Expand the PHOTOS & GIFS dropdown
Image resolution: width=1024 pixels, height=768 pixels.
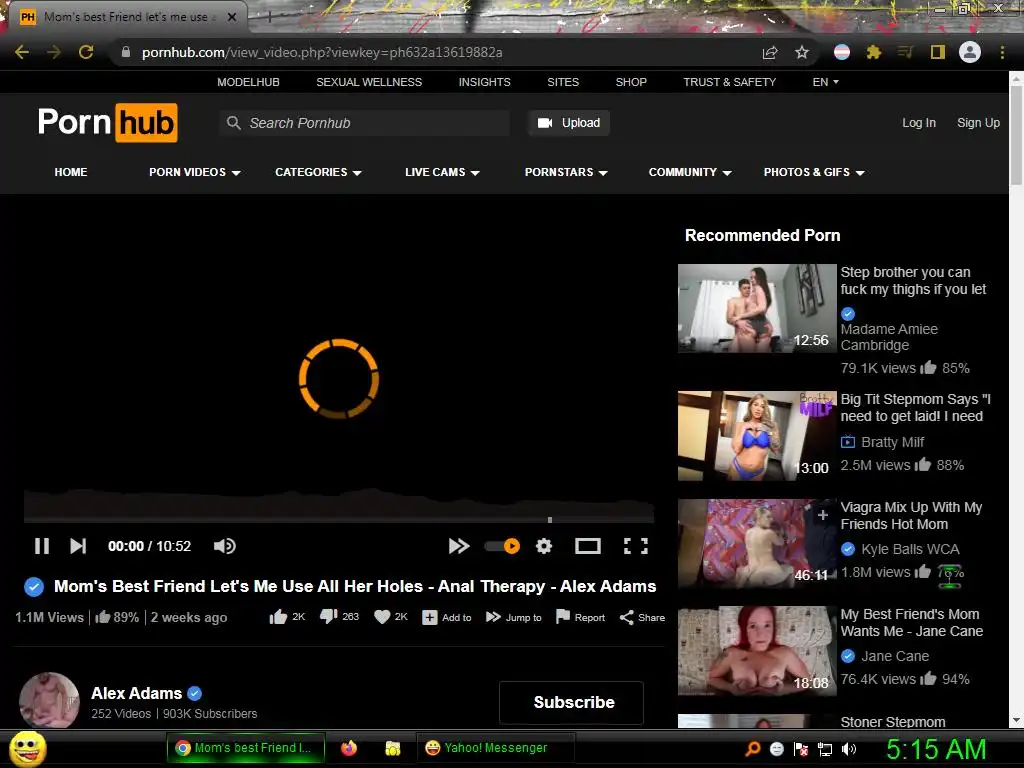coord(814,172)
